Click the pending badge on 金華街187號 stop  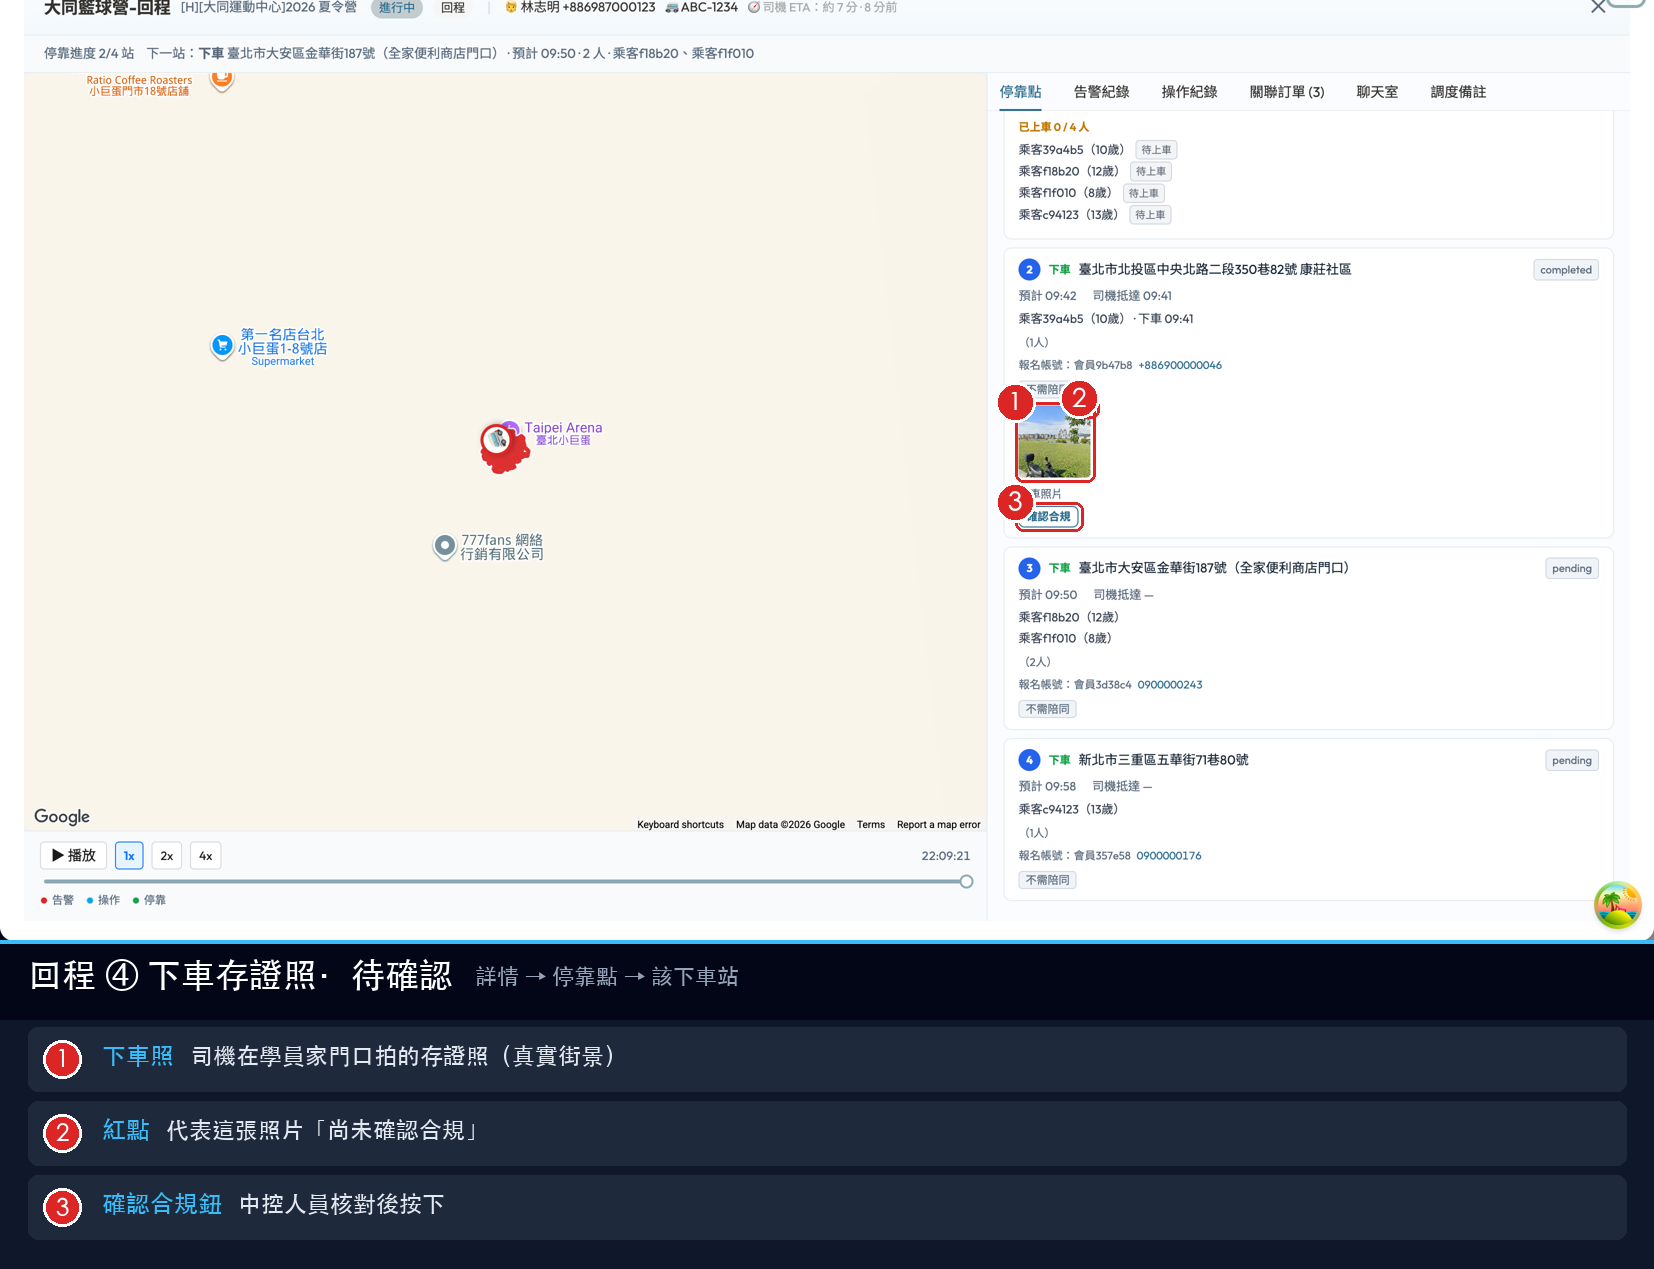pos(1571,569)
